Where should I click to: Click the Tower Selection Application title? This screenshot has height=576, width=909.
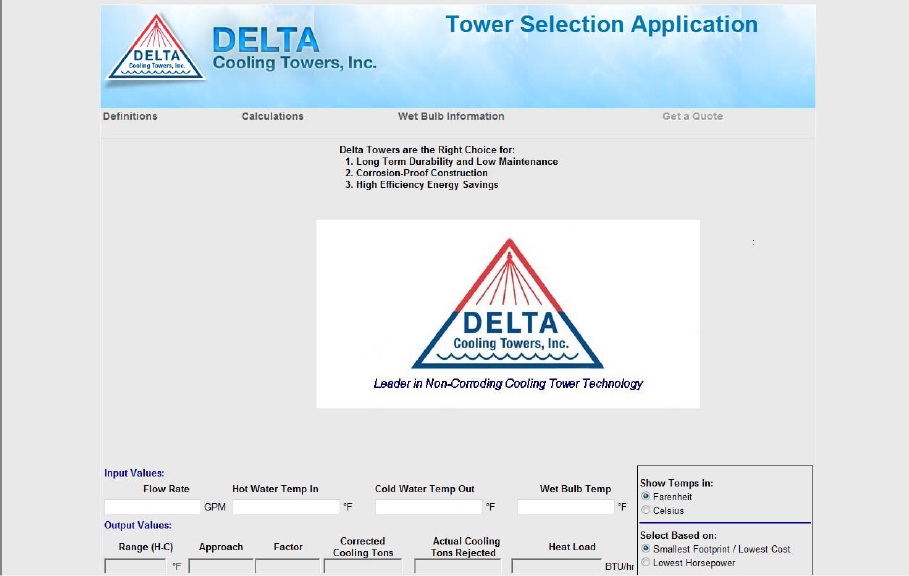pyautogui.click(x=602, y=24)
